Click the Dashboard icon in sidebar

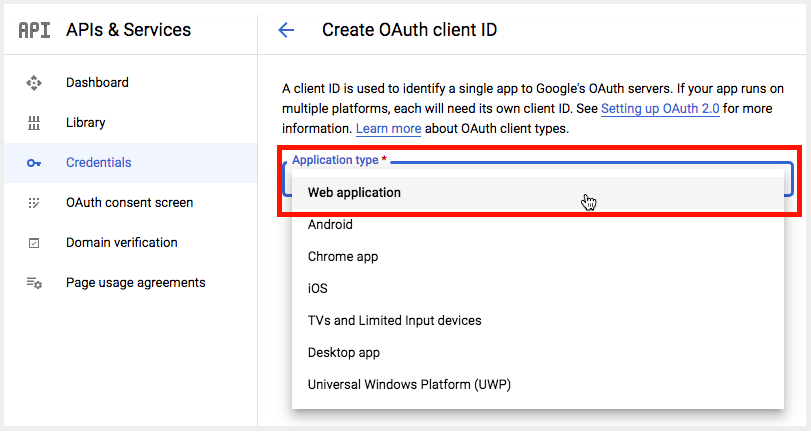point(34,83)
